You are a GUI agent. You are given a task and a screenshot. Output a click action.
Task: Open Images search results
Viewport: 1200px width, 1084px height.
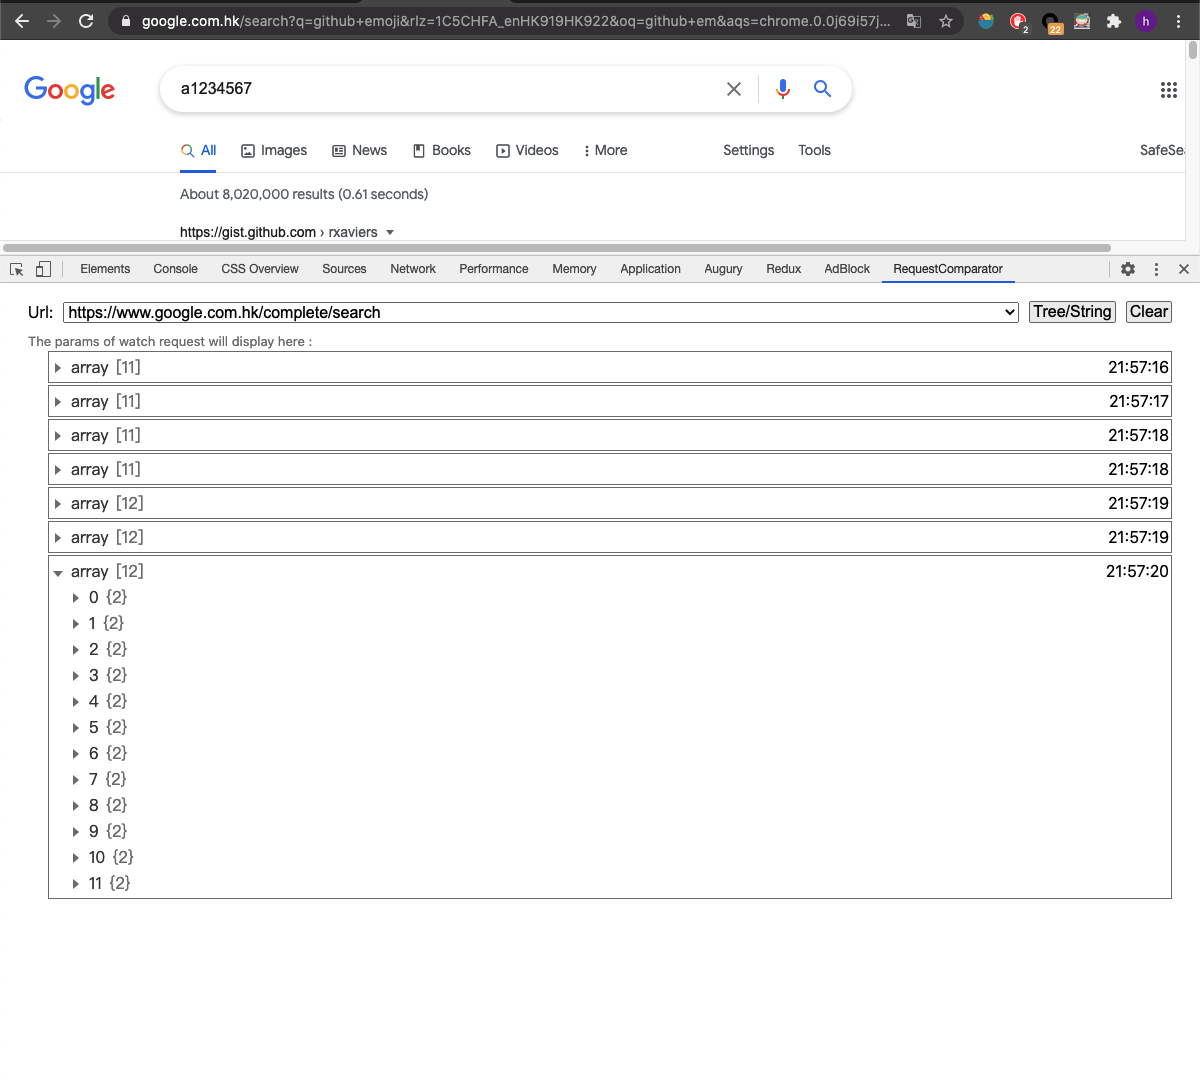(x=274, y=150)
